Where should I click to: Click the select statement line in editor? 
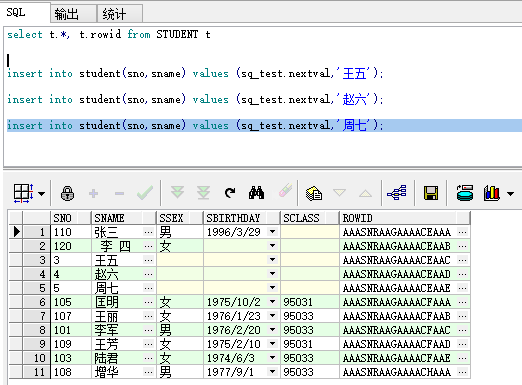click(x=109, y=34)
